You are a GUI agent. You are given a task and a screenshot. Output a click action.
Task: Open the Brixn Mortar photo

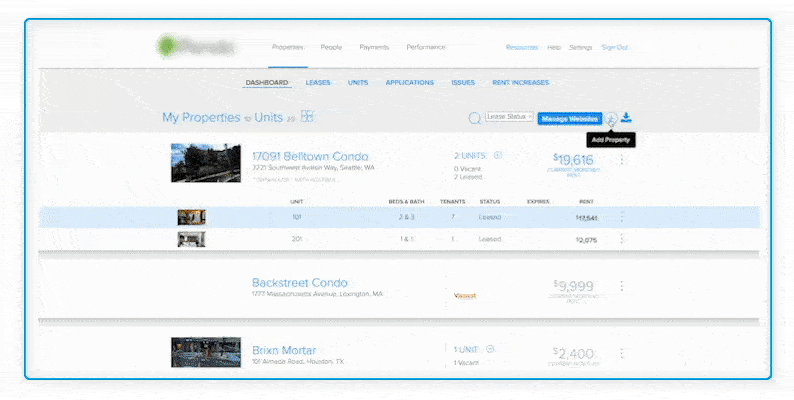[206, 352]
